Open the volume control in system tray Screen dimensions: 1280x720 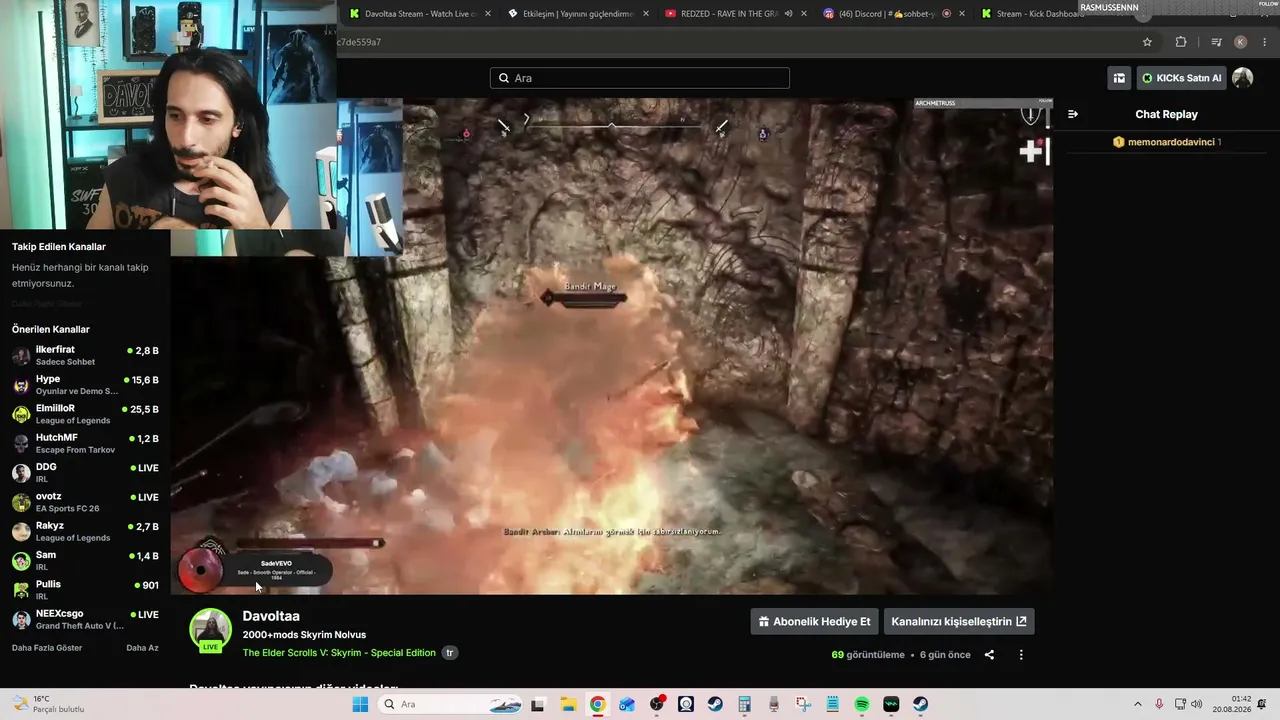(1197, 704)
